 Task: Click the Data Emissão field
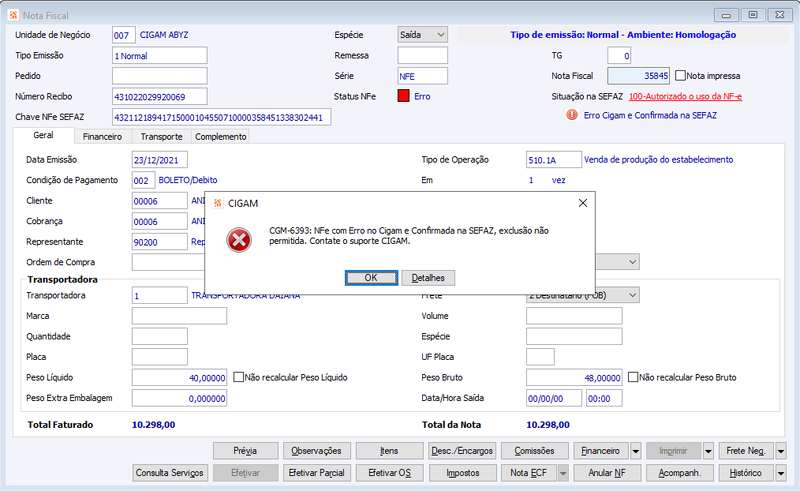coord(160,160)
